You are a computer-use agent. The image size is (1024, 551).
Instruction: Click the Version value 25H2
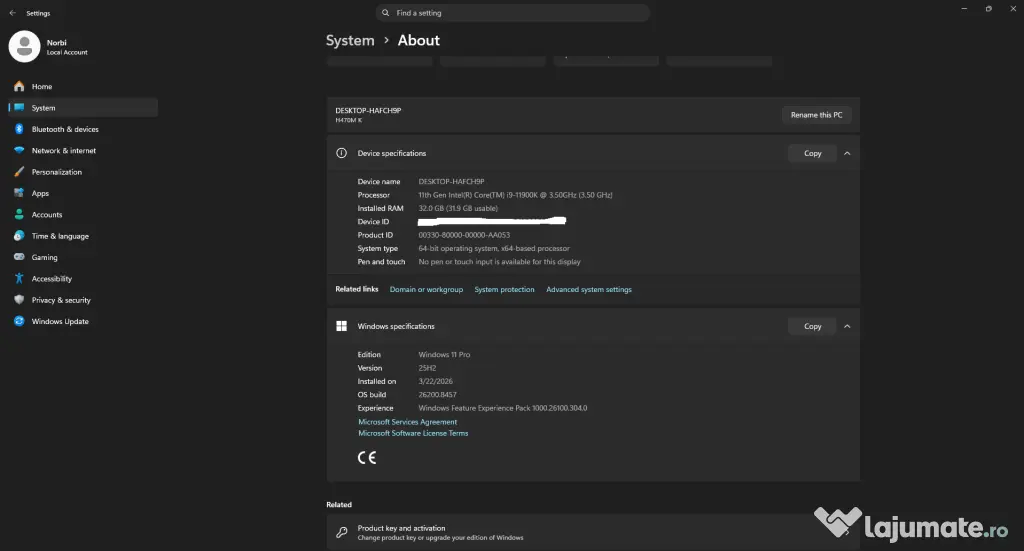click(x=427, y=368)
